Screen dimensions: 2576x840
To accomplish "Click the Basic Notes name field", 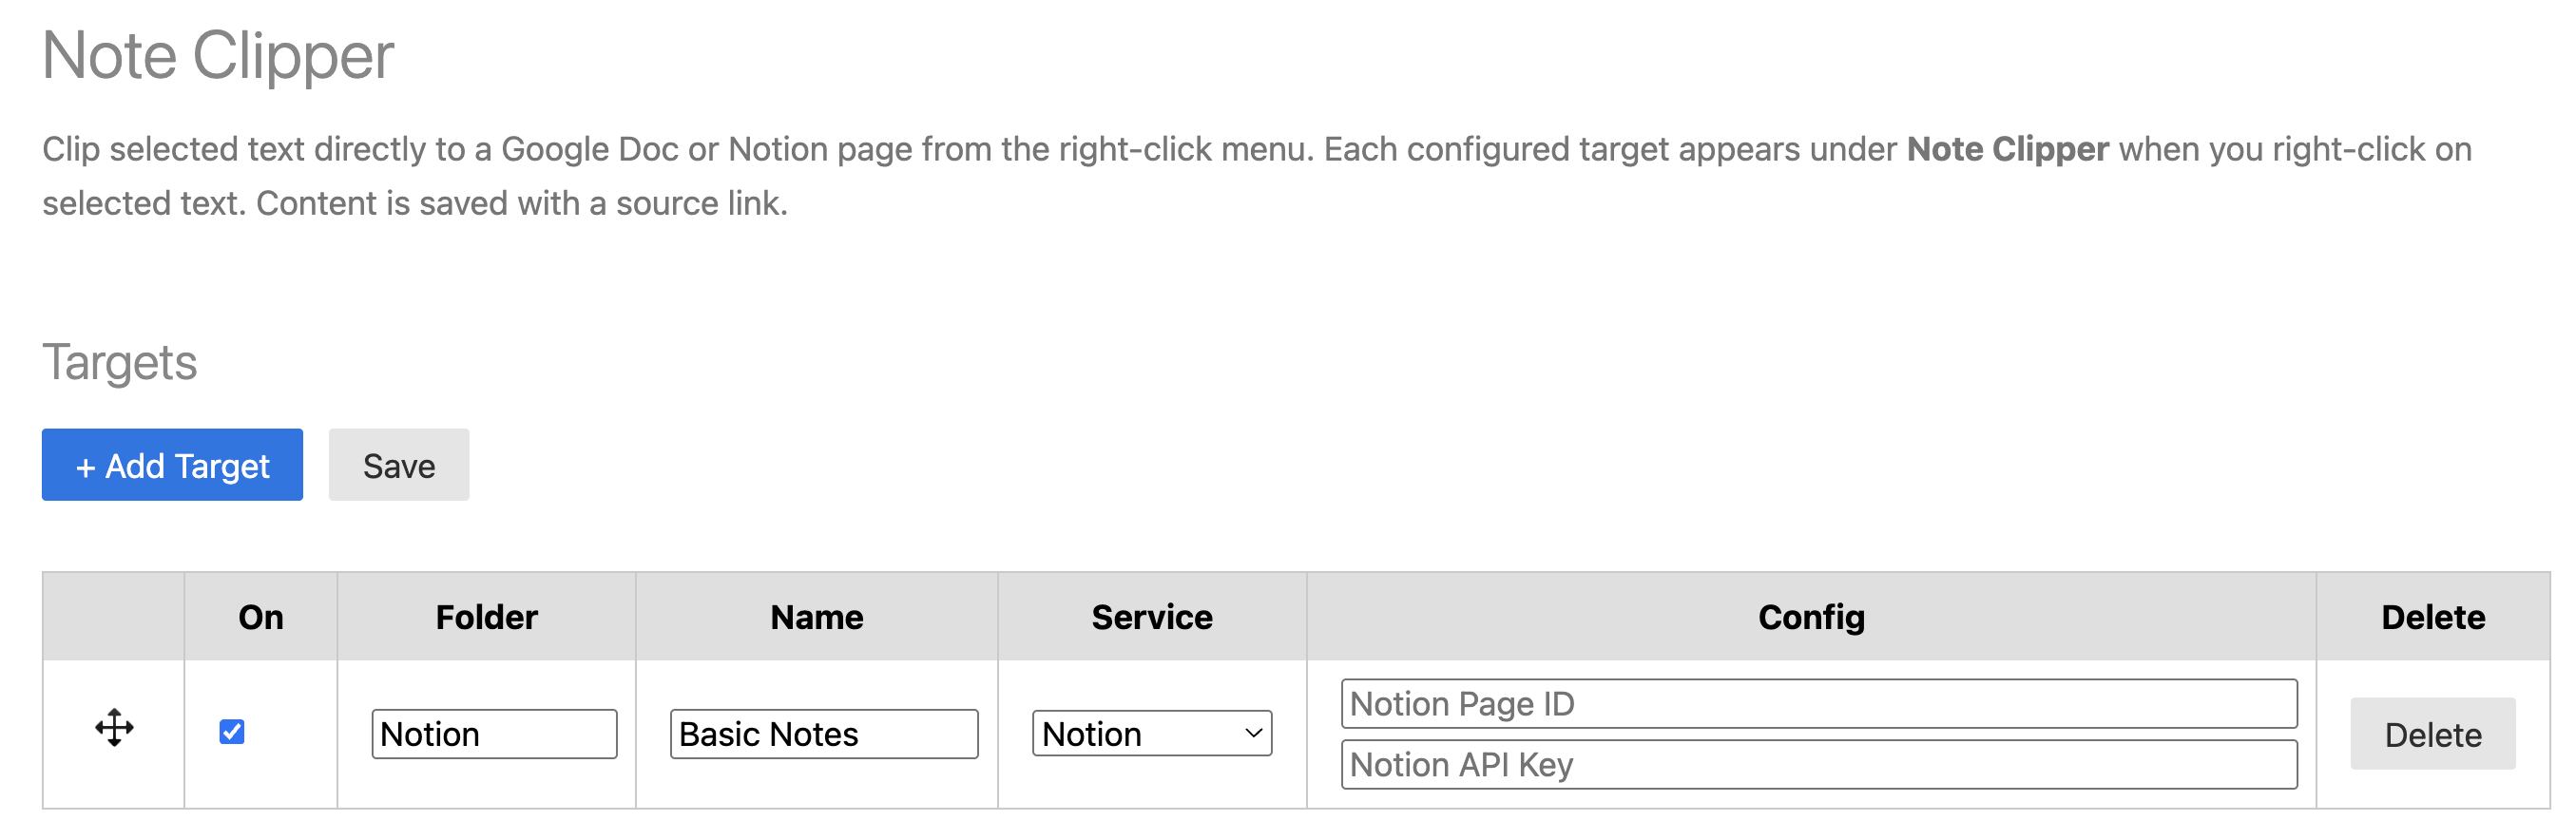I will 823,734.
